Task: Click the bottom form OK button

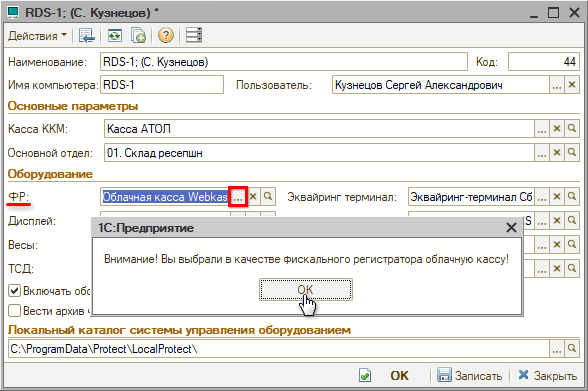Action: (399, 375)
